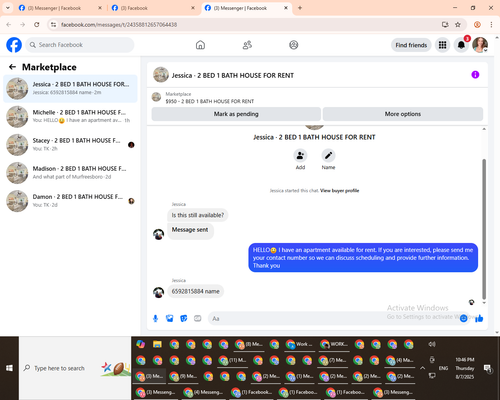The height and width of the screenshot is (400, 500).
Task: Open the Friends icon in top navigation
Action: [x=247, y=45]
